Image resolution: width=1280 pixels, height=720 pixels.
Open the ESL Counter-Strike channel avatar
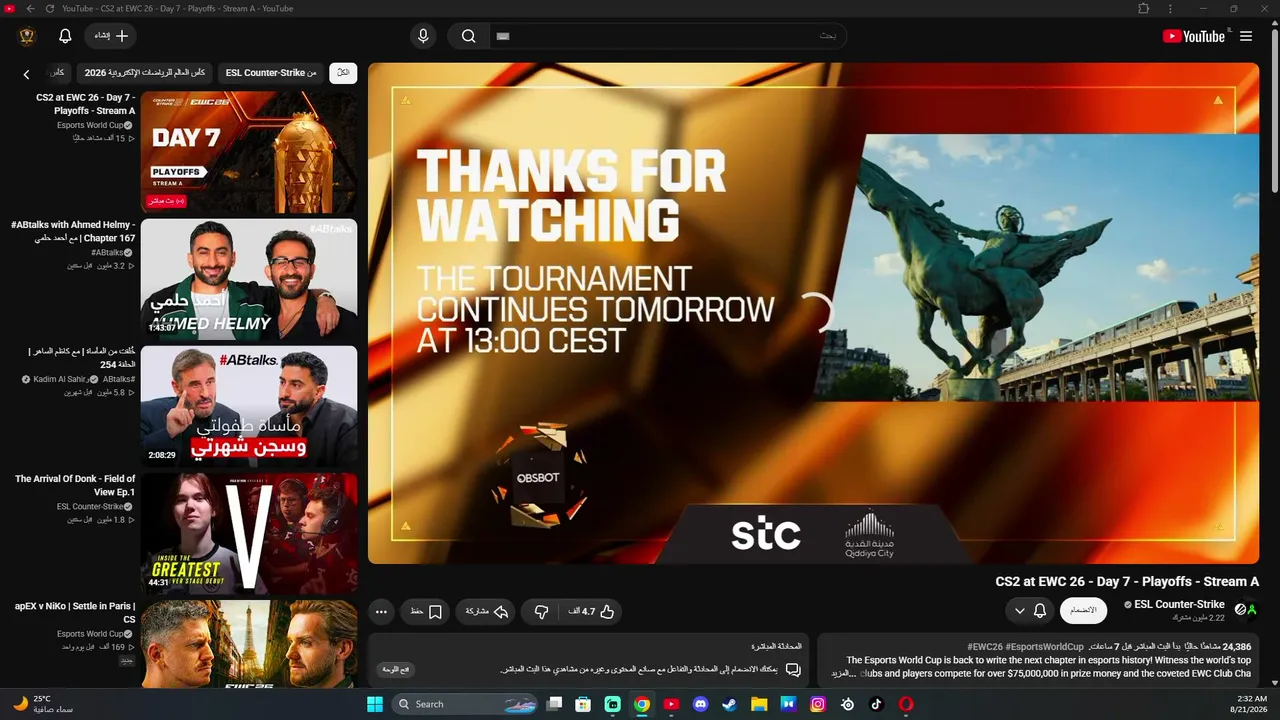coord(1245,609)
